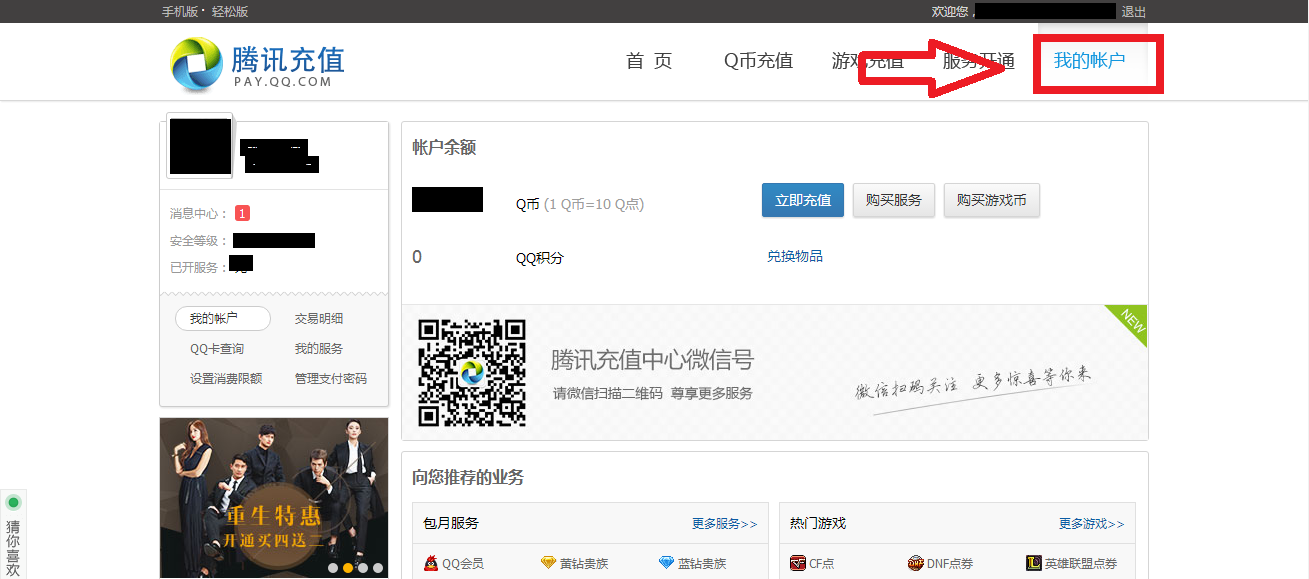Open 管理支付密码 in the sidebar
The width and height of the screenshot is (1309, 579).
[x=331, y=379]
